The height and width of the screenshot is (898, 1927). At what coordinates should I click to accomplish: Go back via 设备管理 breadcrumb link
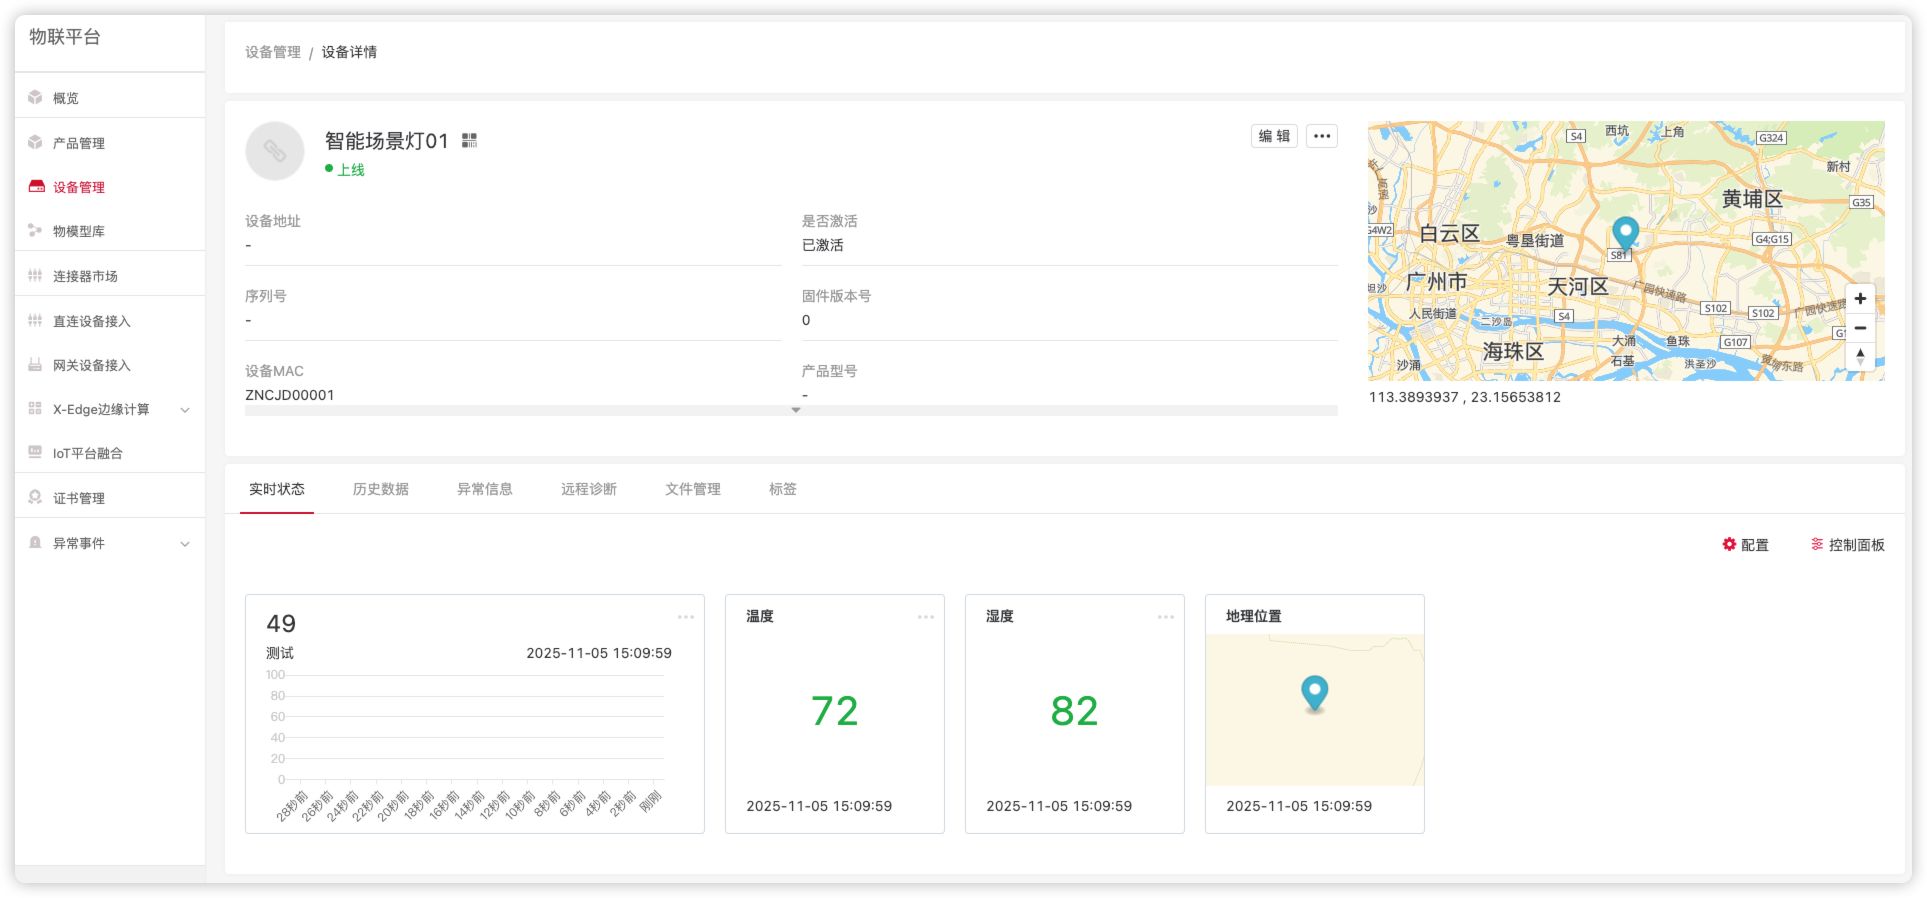click(x=272, y=52)
